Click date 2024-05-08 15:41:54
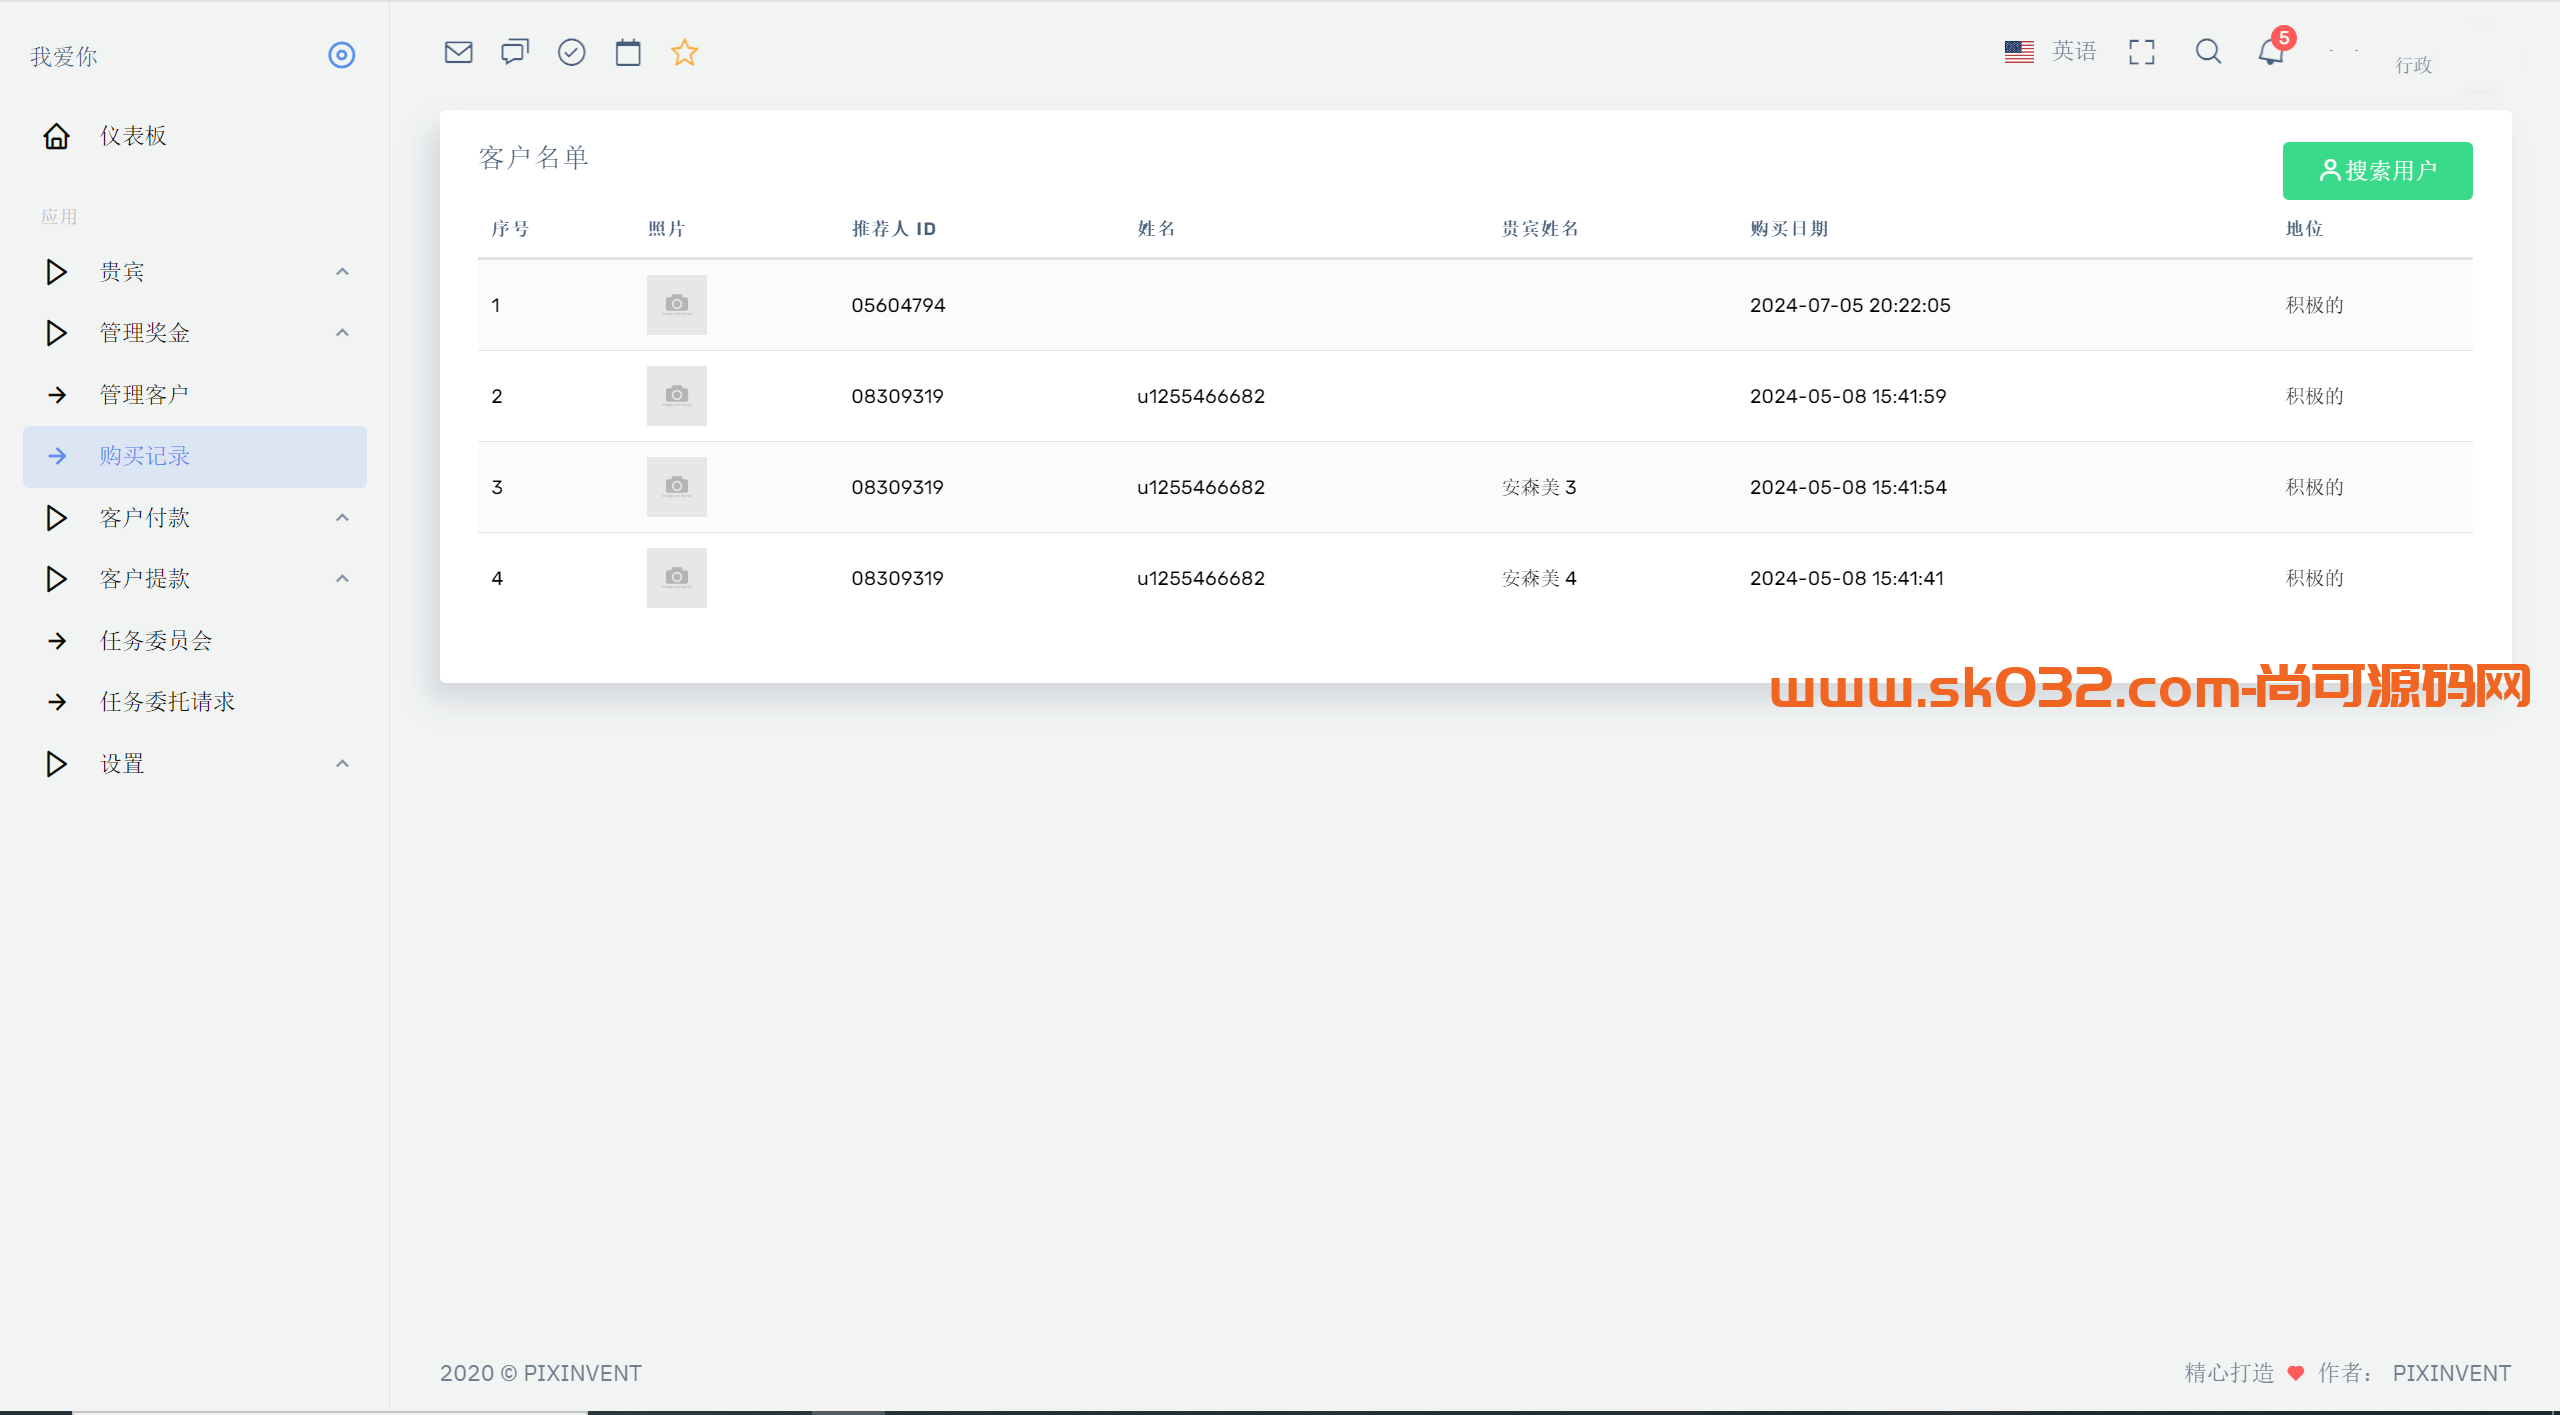Image resolution: width=2560 pixels, height=1415 pixels. [x=1848, y=487]
